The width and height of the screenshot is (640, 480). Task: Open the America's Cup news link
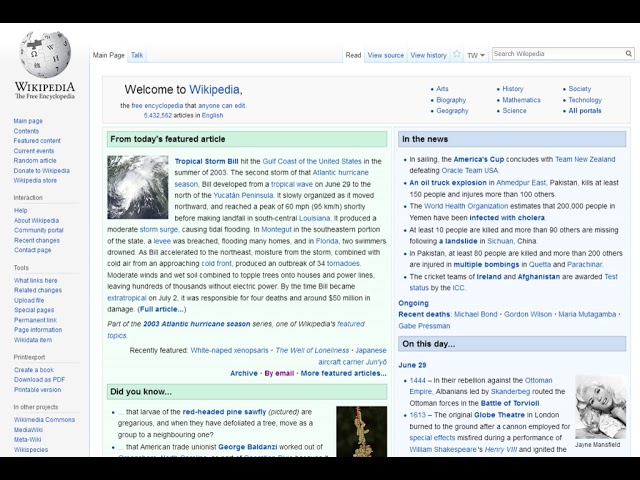(x=479, y=159)
